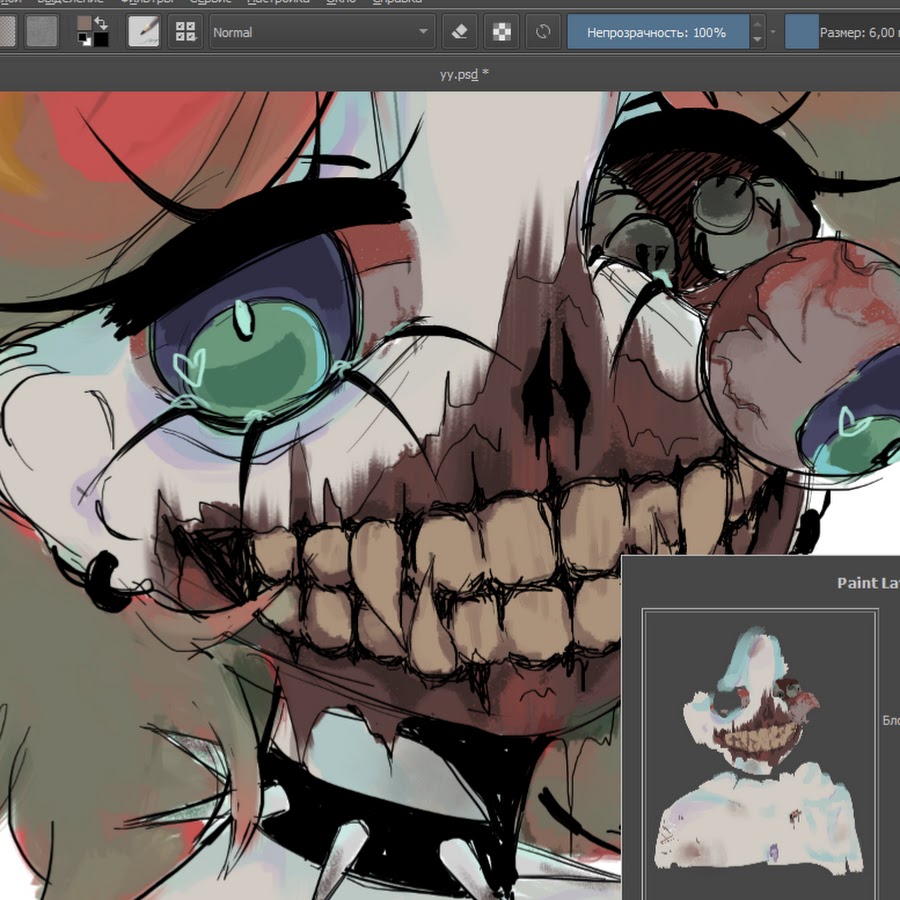900x900 pixels.
Task: Open the brush settings editor
Action: click(x=143, y=32)
